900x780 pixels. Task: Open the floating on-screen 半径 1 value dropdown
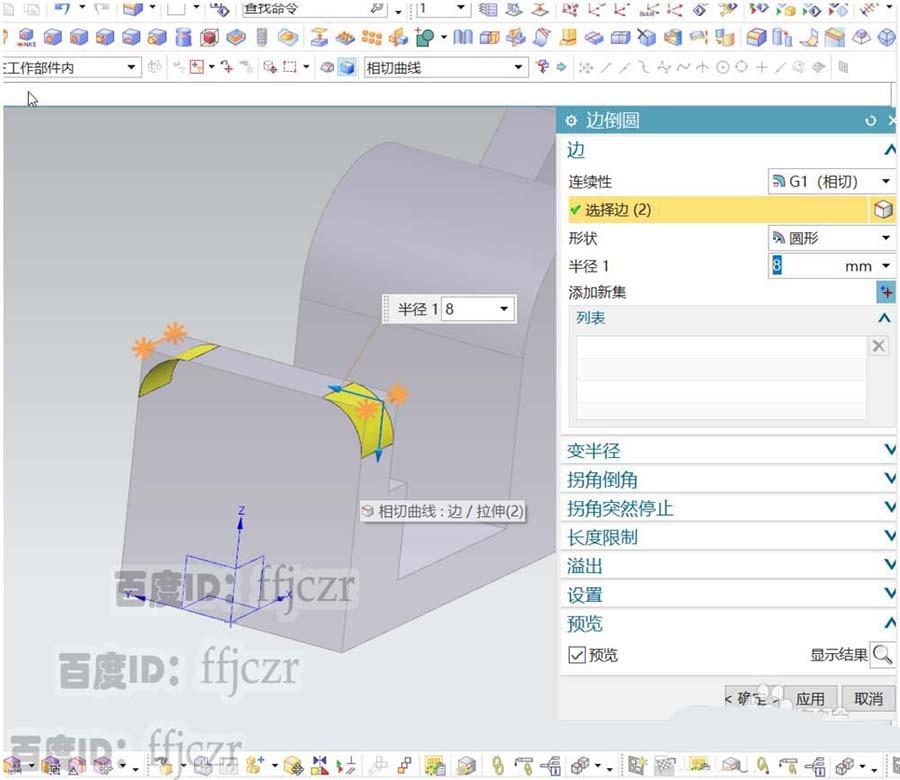(505, 309)
